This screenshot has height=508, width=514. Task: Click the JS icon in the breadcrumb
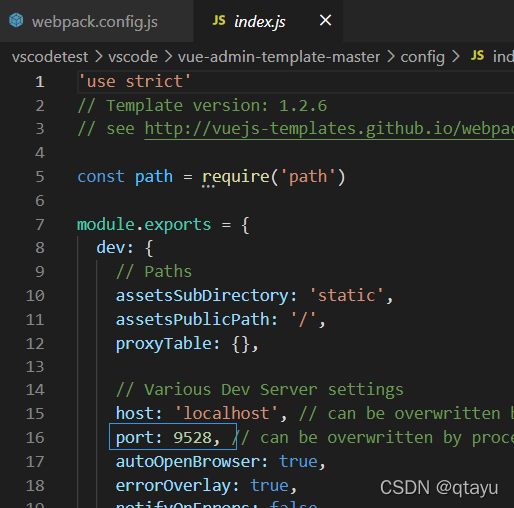click(478, 55)
